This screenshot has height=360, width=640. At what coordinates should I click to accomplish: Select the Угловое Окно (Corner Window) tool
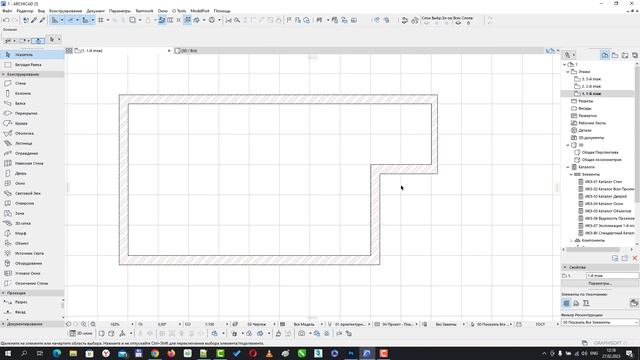point(32,273)
